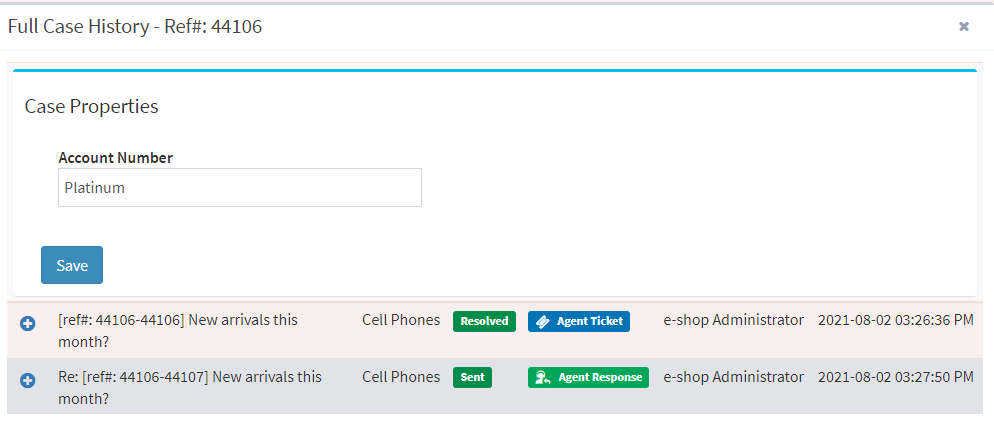Open the 'Re: [ref#: 44106-44107]' subject

(x=190, y=388)
